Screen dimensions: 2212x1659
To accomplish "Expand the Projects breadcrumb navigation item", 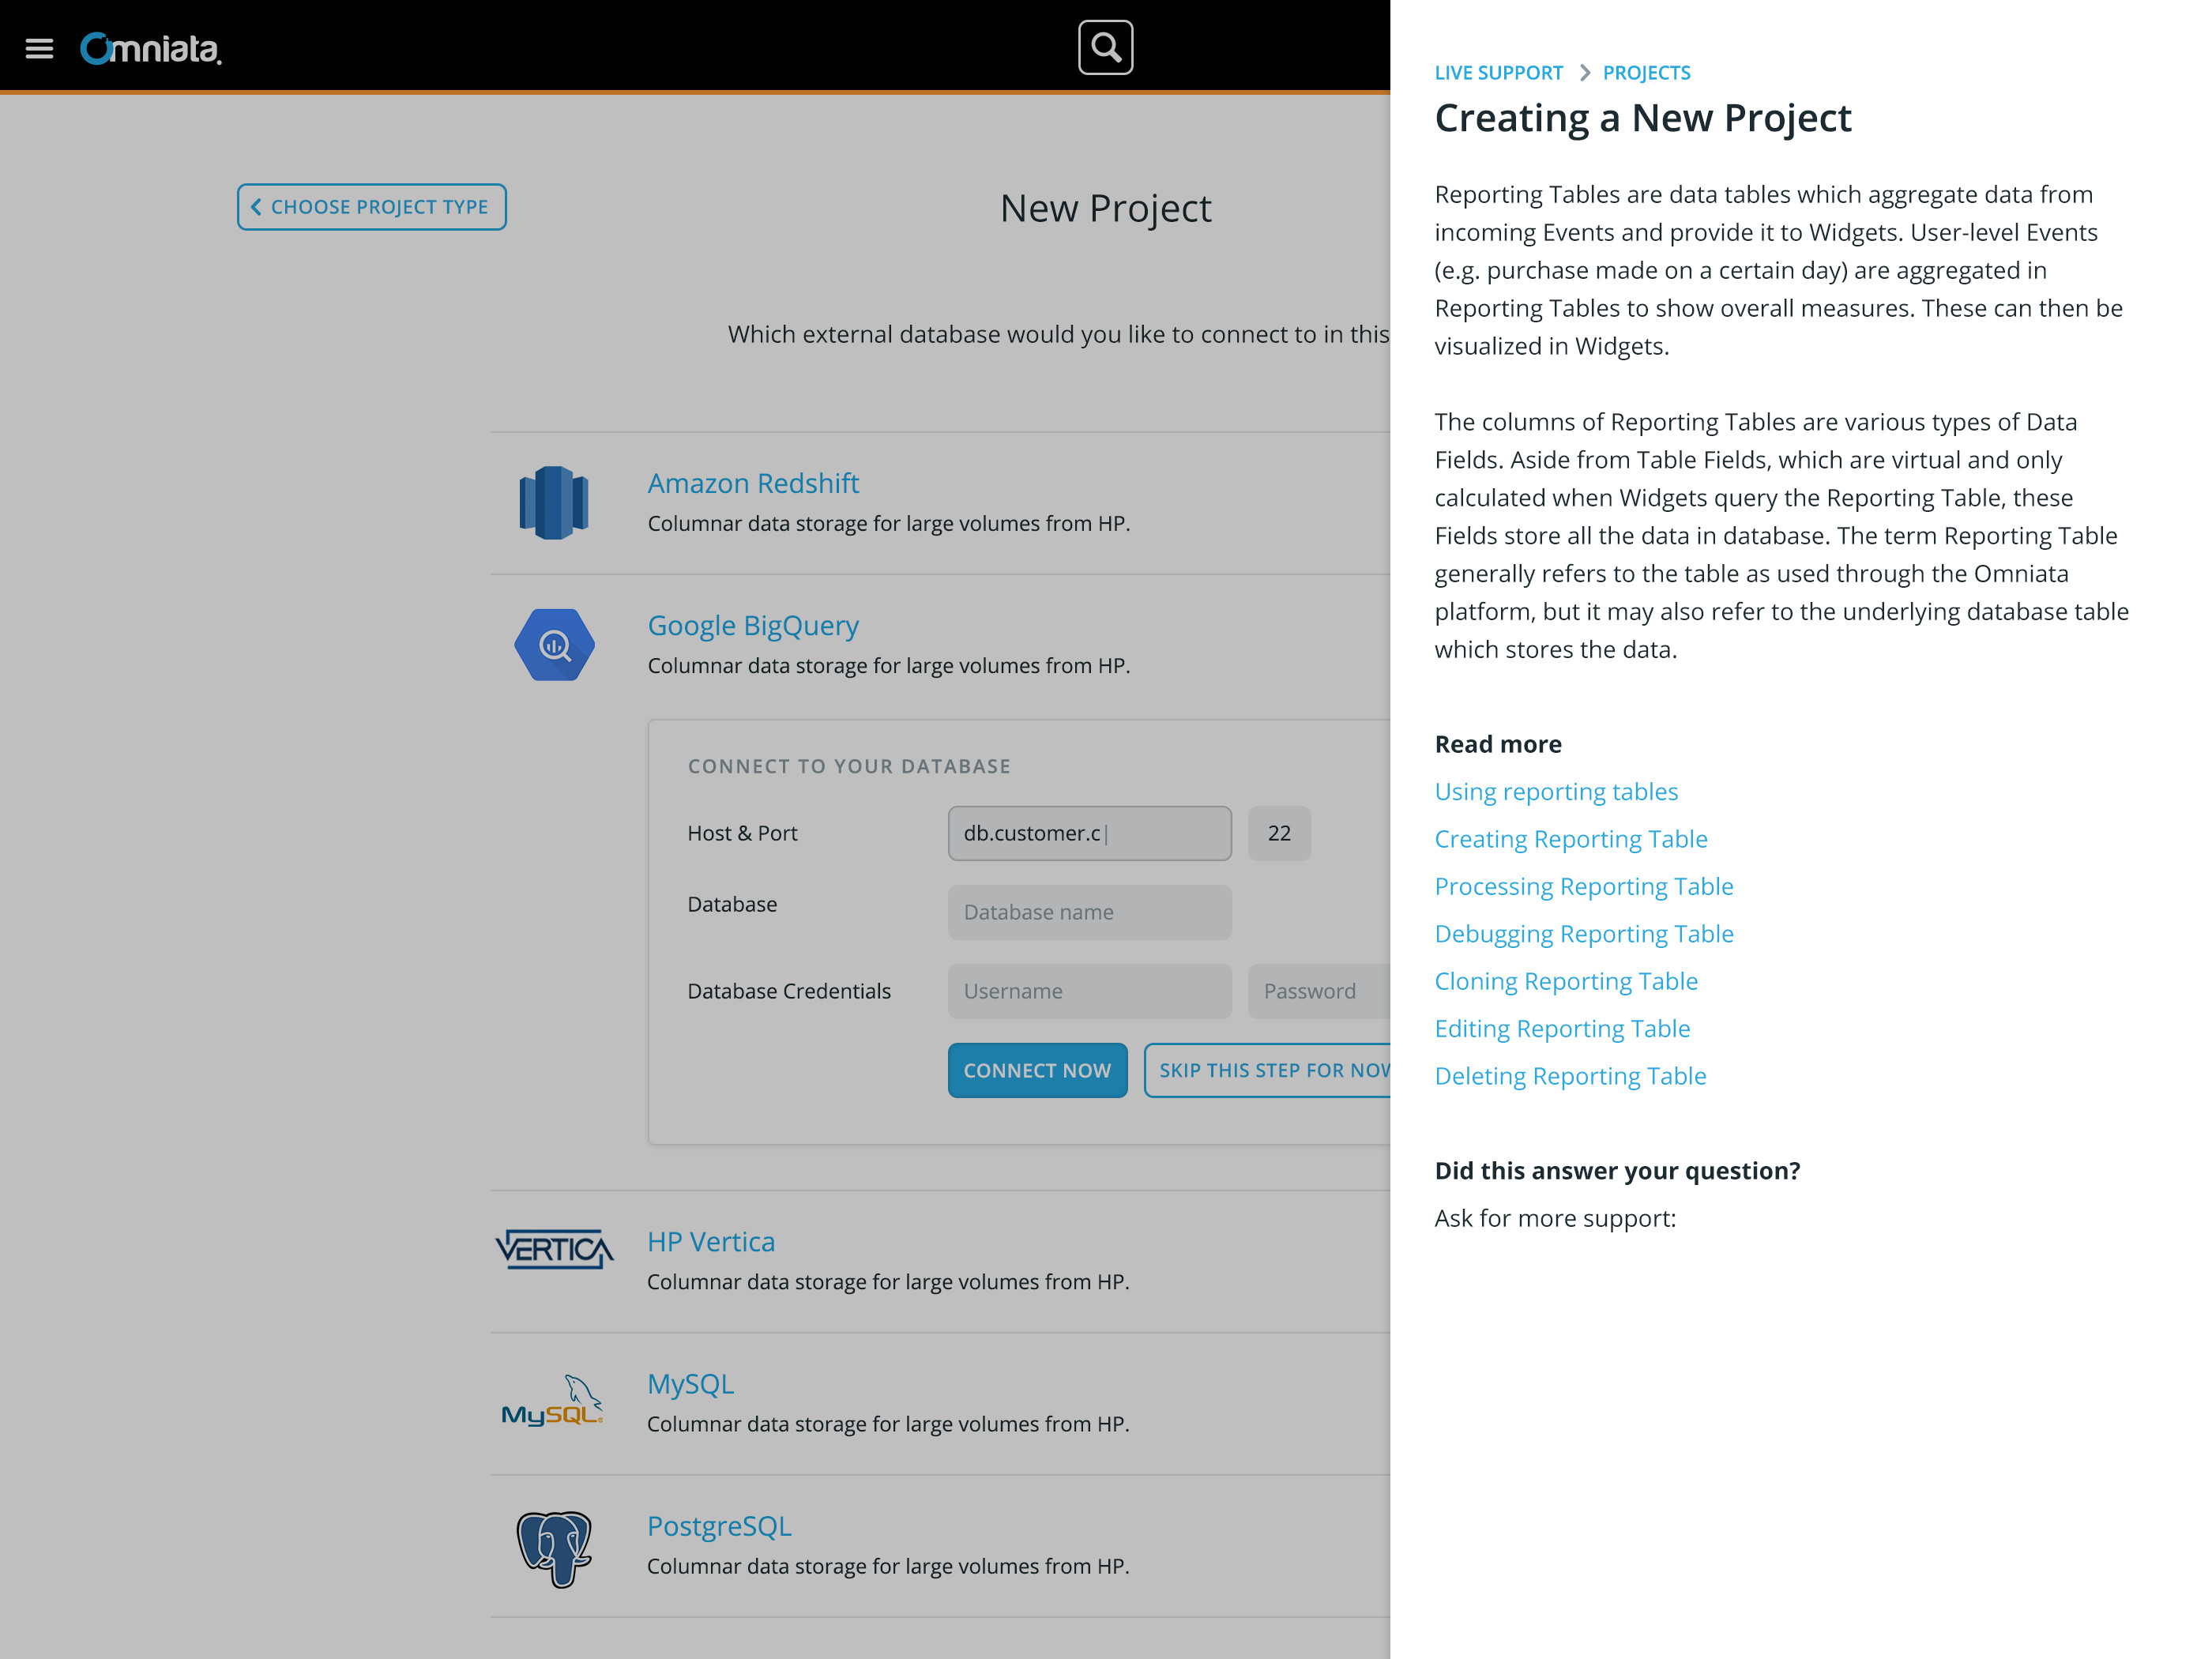I will [x=1646, y=71].
